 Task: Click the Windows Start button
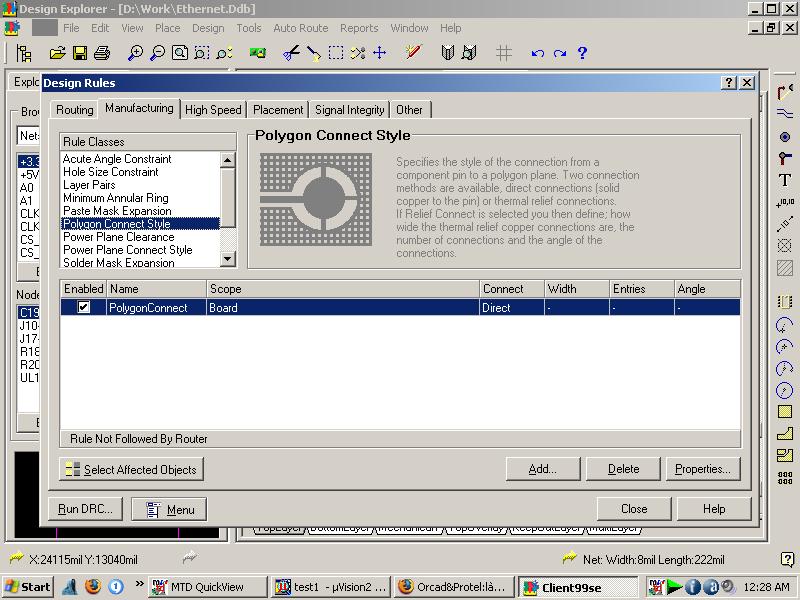coord(28,587)
